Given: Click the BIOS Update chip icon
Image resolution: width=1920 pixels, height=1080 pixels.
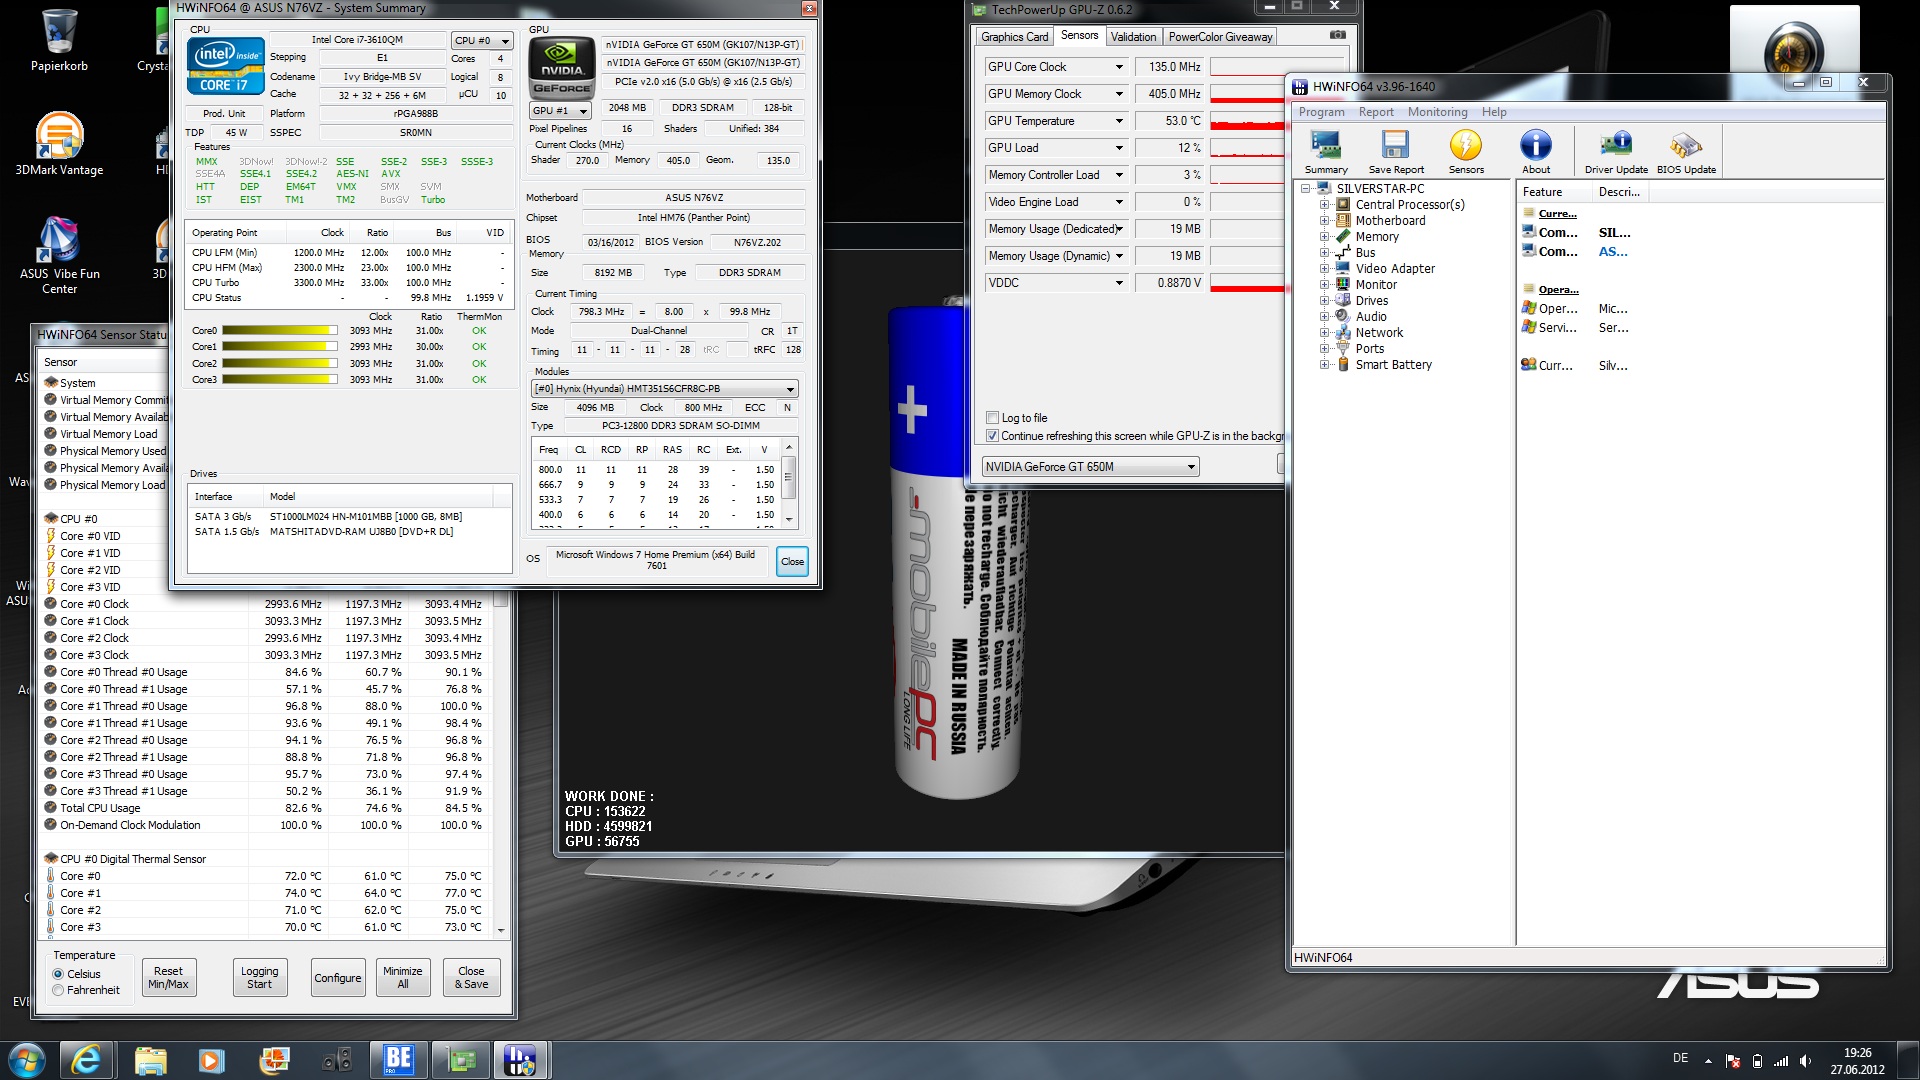Looking at the screenshot, I should pos(1686,147).
